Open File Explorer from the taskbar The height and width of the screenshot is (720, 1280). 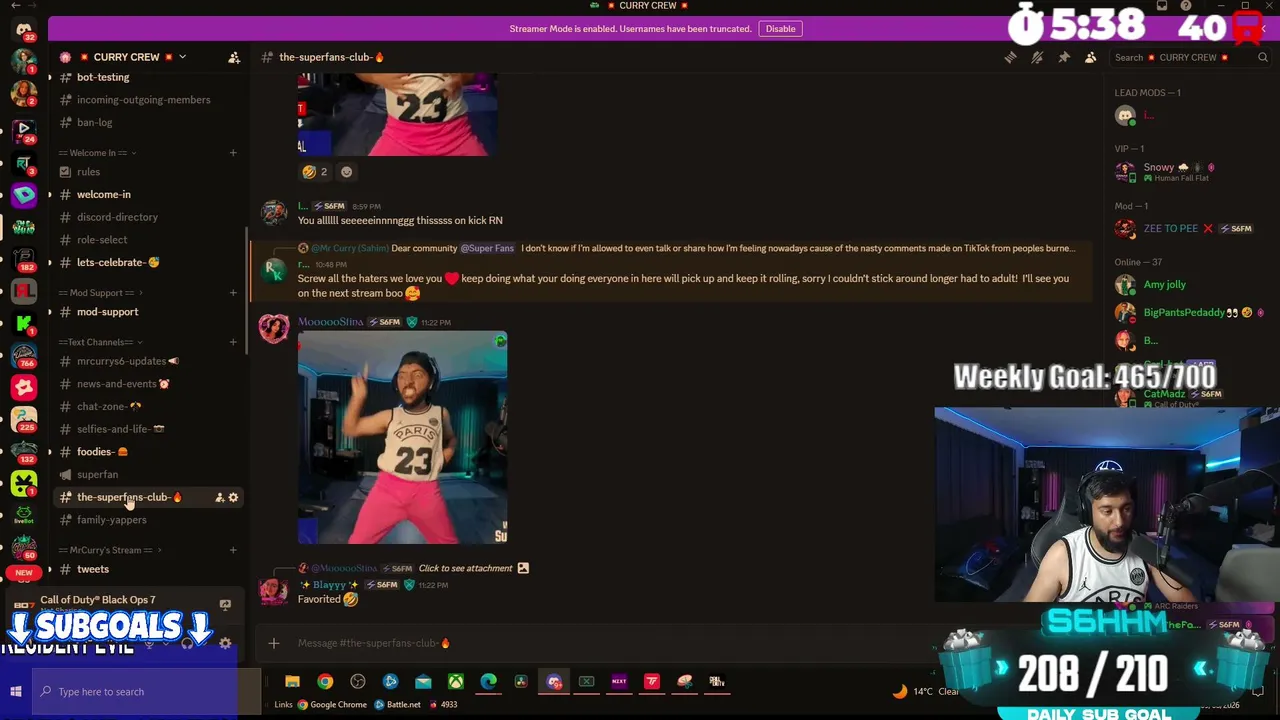pyautogui.click(x=292, y=682)
